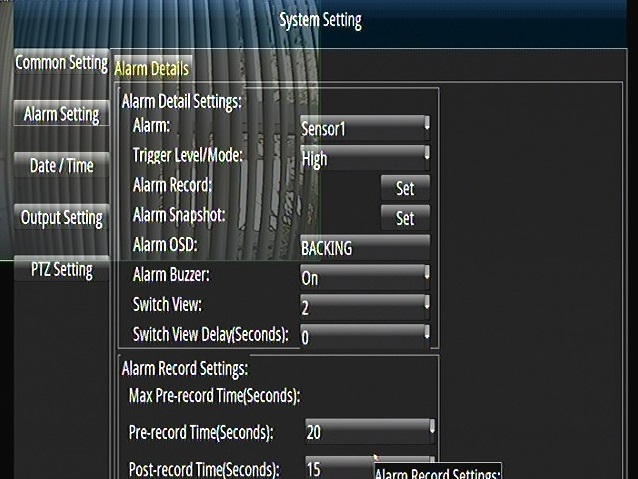Click the Switch View Delay(Seconds) label
The width and height of the screenshot is (638, 479).
point(211,335)
